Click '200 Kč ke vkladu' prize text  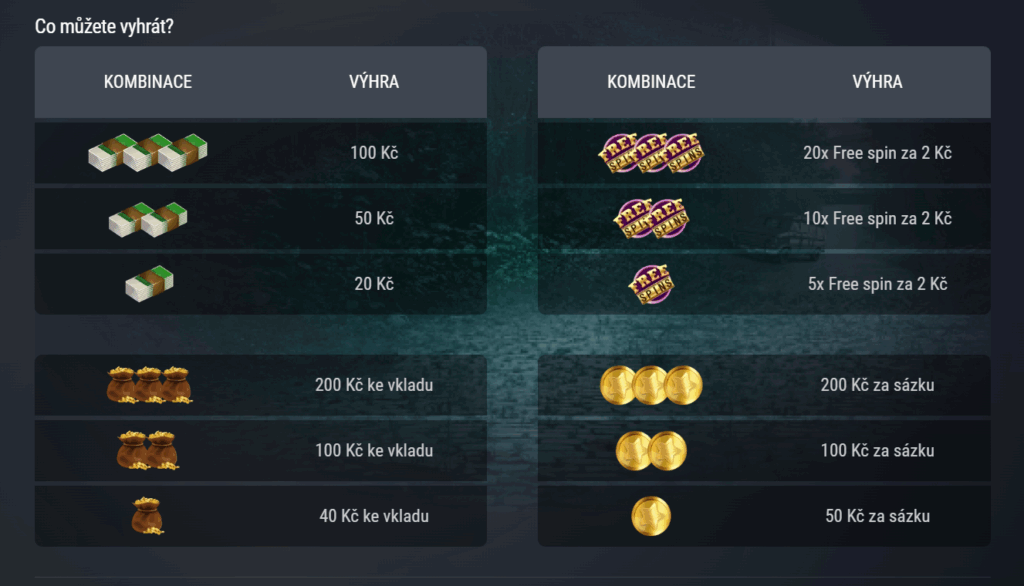374,385
